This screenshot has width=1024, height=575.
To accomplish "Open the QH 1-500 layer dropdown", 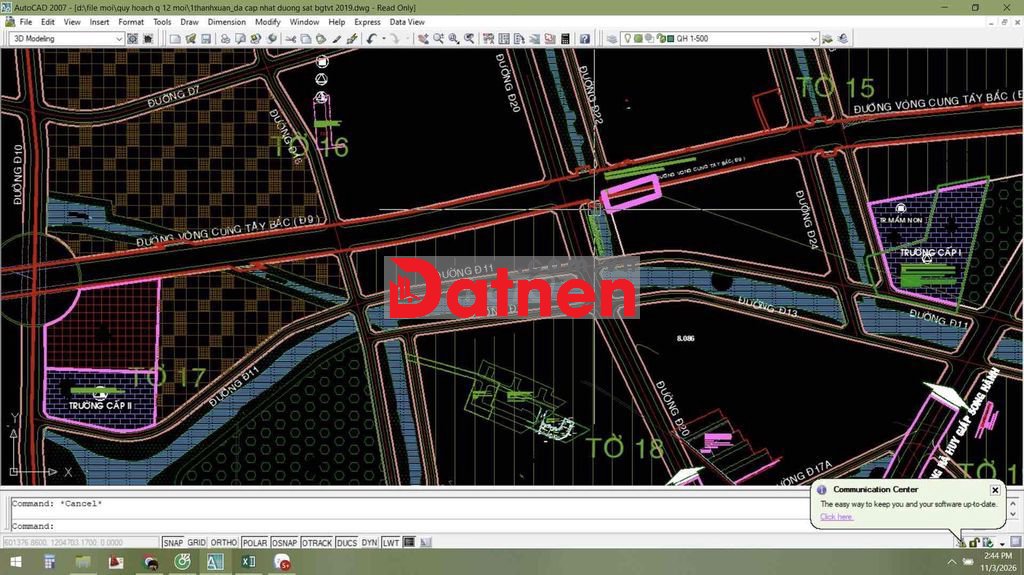I will pos(813,39).
